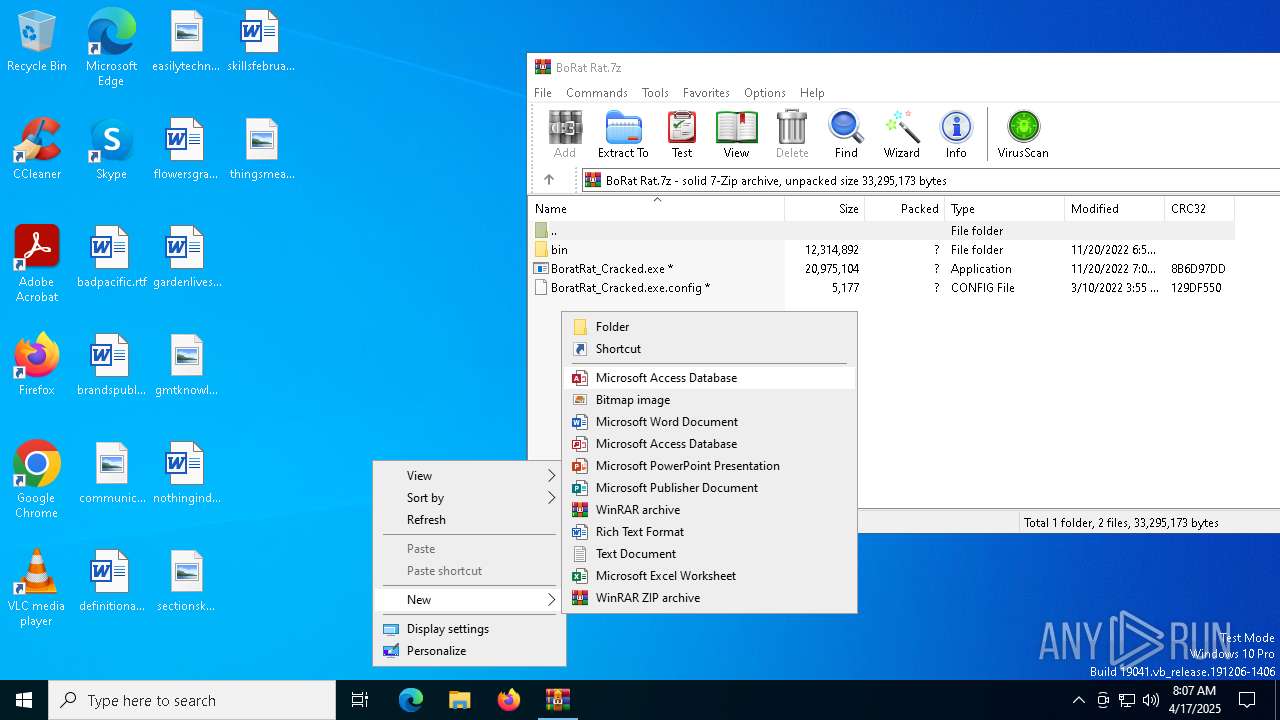Show hidden system tray icons
The width and height of the screenshot is (1280, 720).
(x=1078, y=700)
